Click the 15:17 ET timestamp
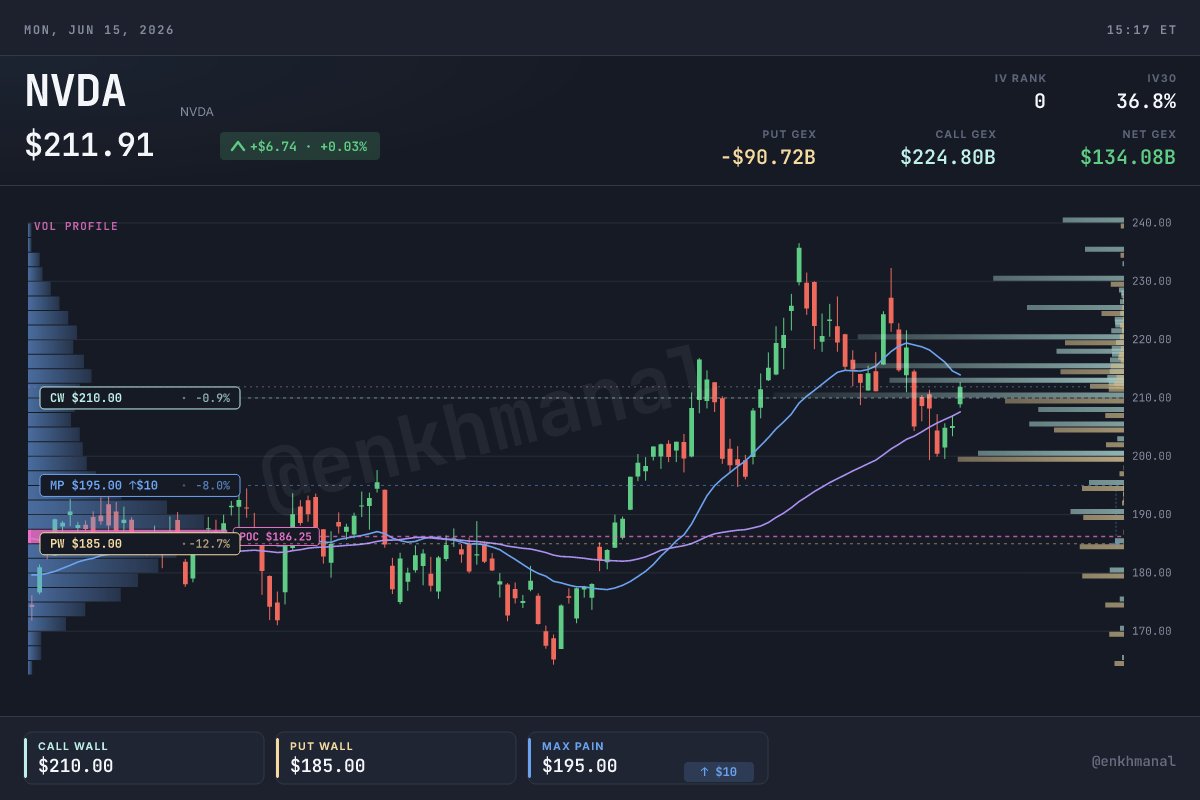 [1141, 30]
